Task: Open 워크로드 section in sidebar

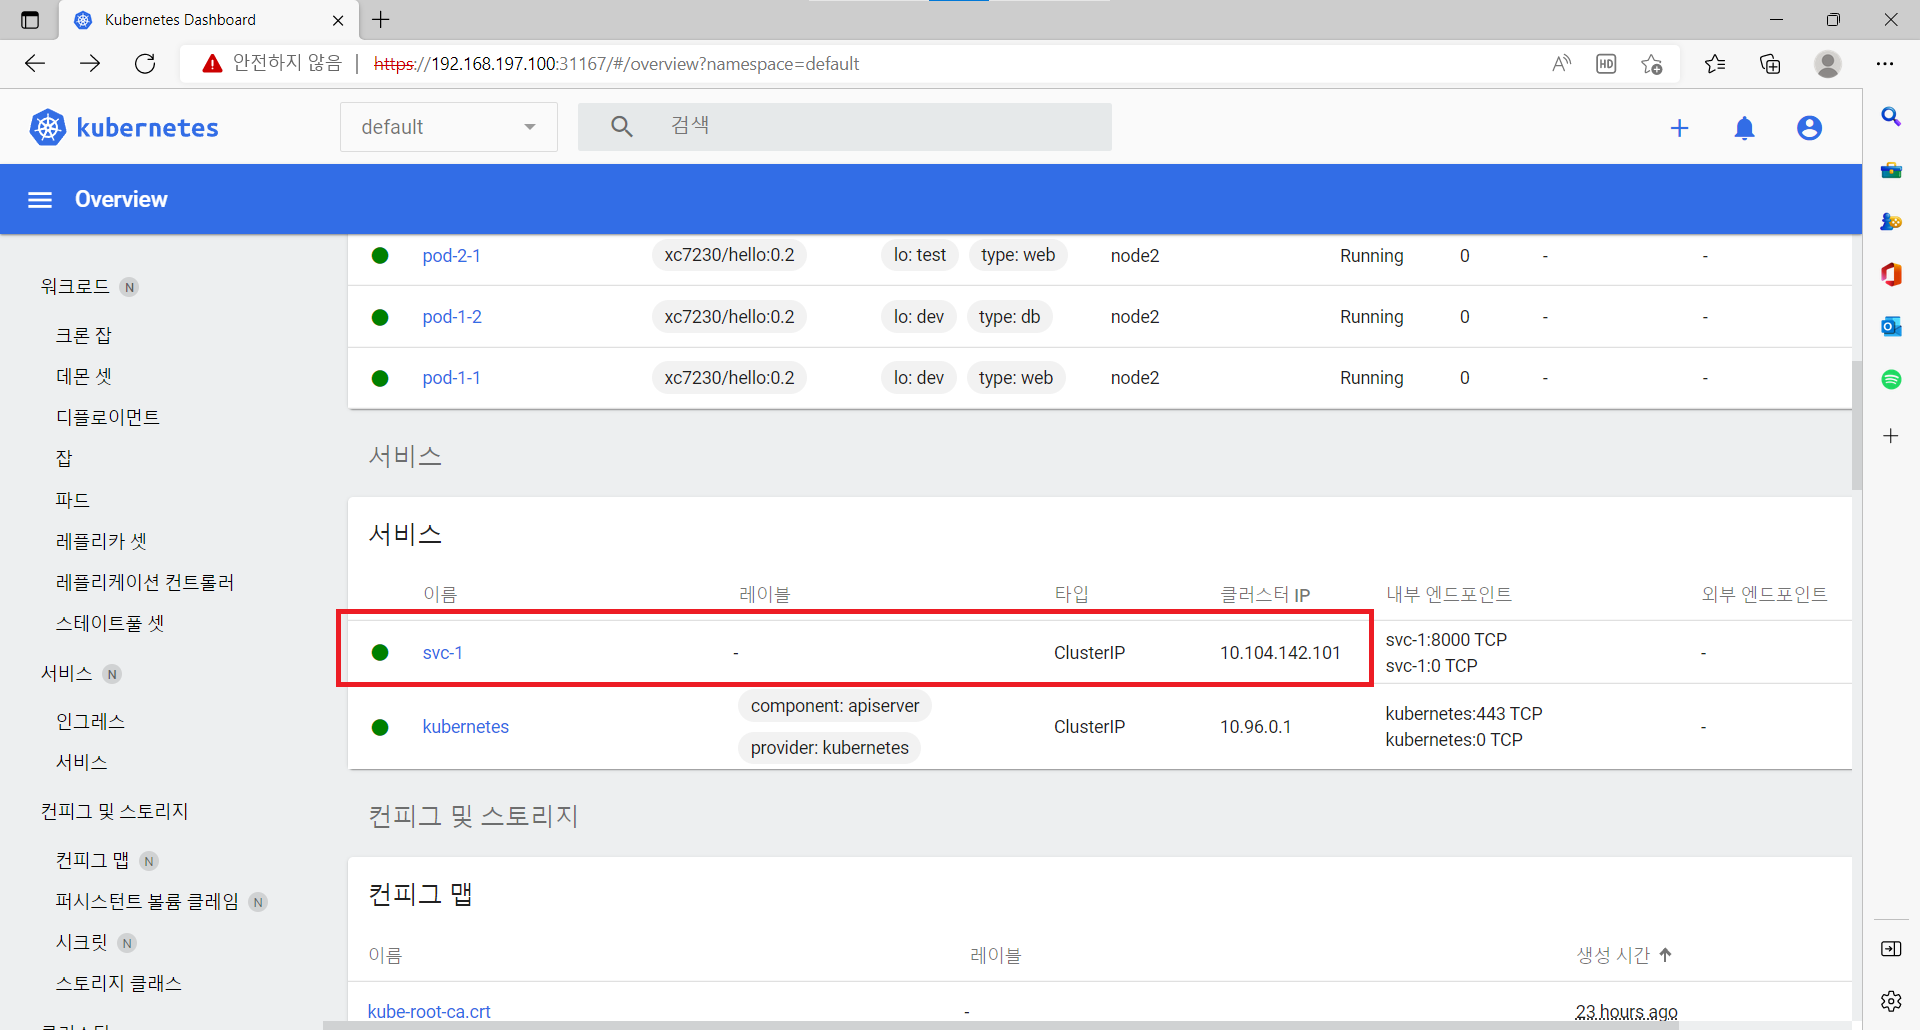Action: 75,286
